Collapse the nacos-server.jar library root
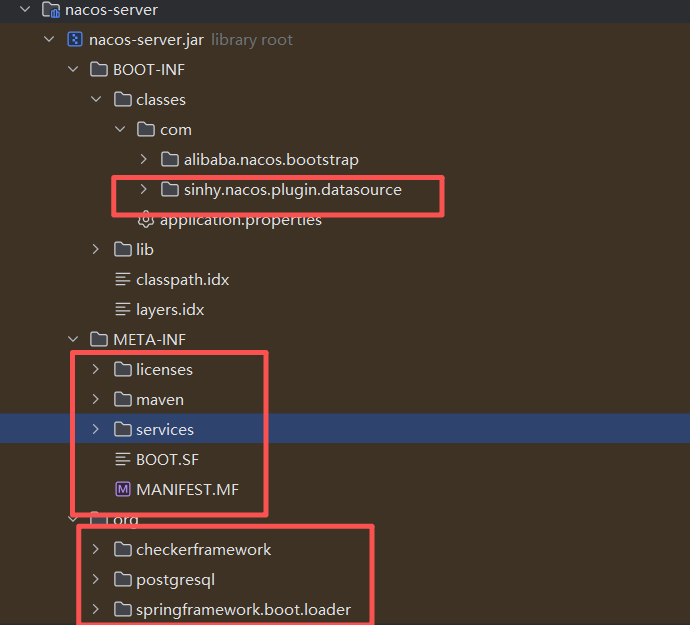Viewport: 690px width, 625px height. click(x=49, y=39)
